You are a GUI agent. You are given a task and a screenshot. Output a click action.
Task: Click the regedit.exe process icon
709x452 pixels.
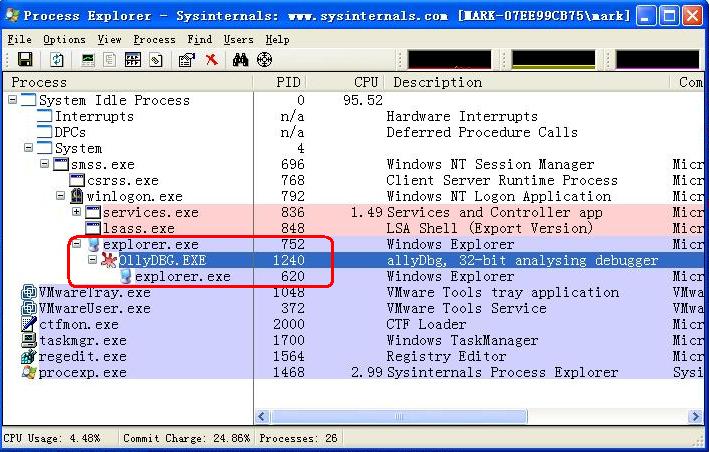pos(29,356)
